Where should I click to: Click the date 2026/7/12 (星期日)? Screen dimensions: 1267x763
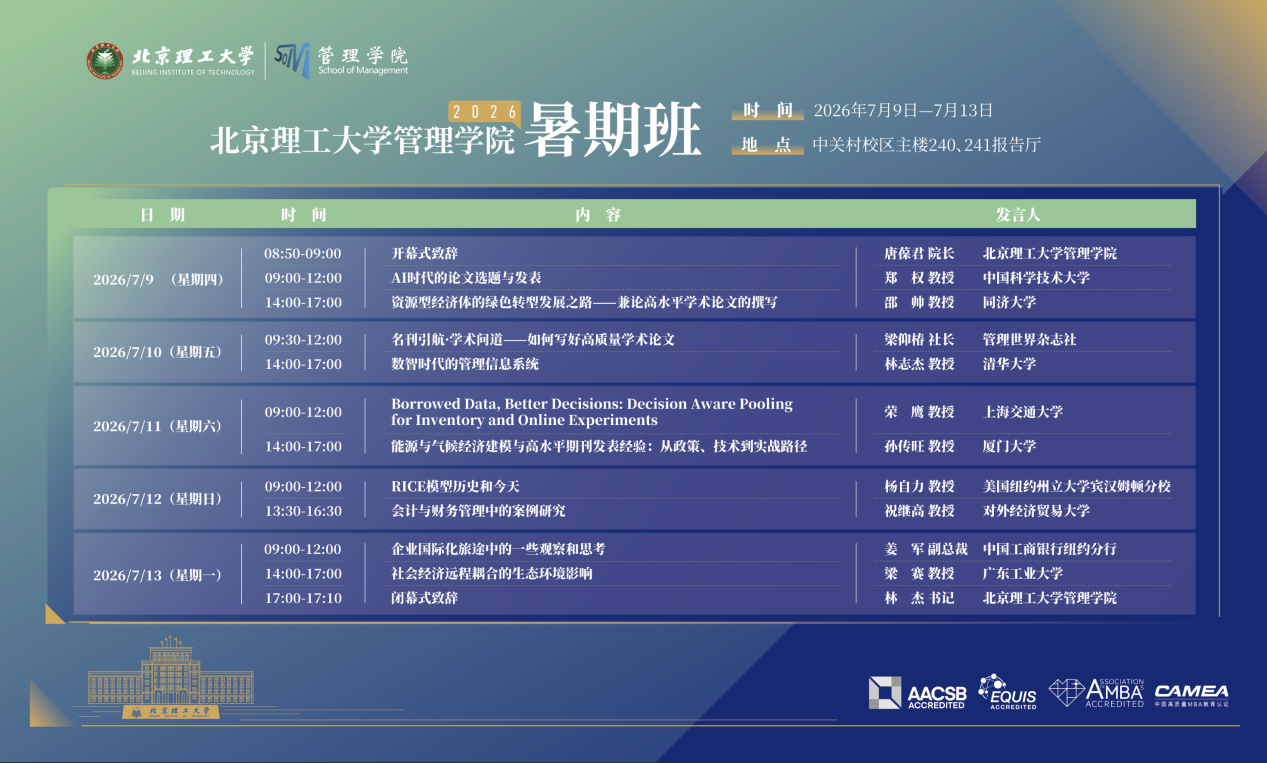[x=156, y=498]
